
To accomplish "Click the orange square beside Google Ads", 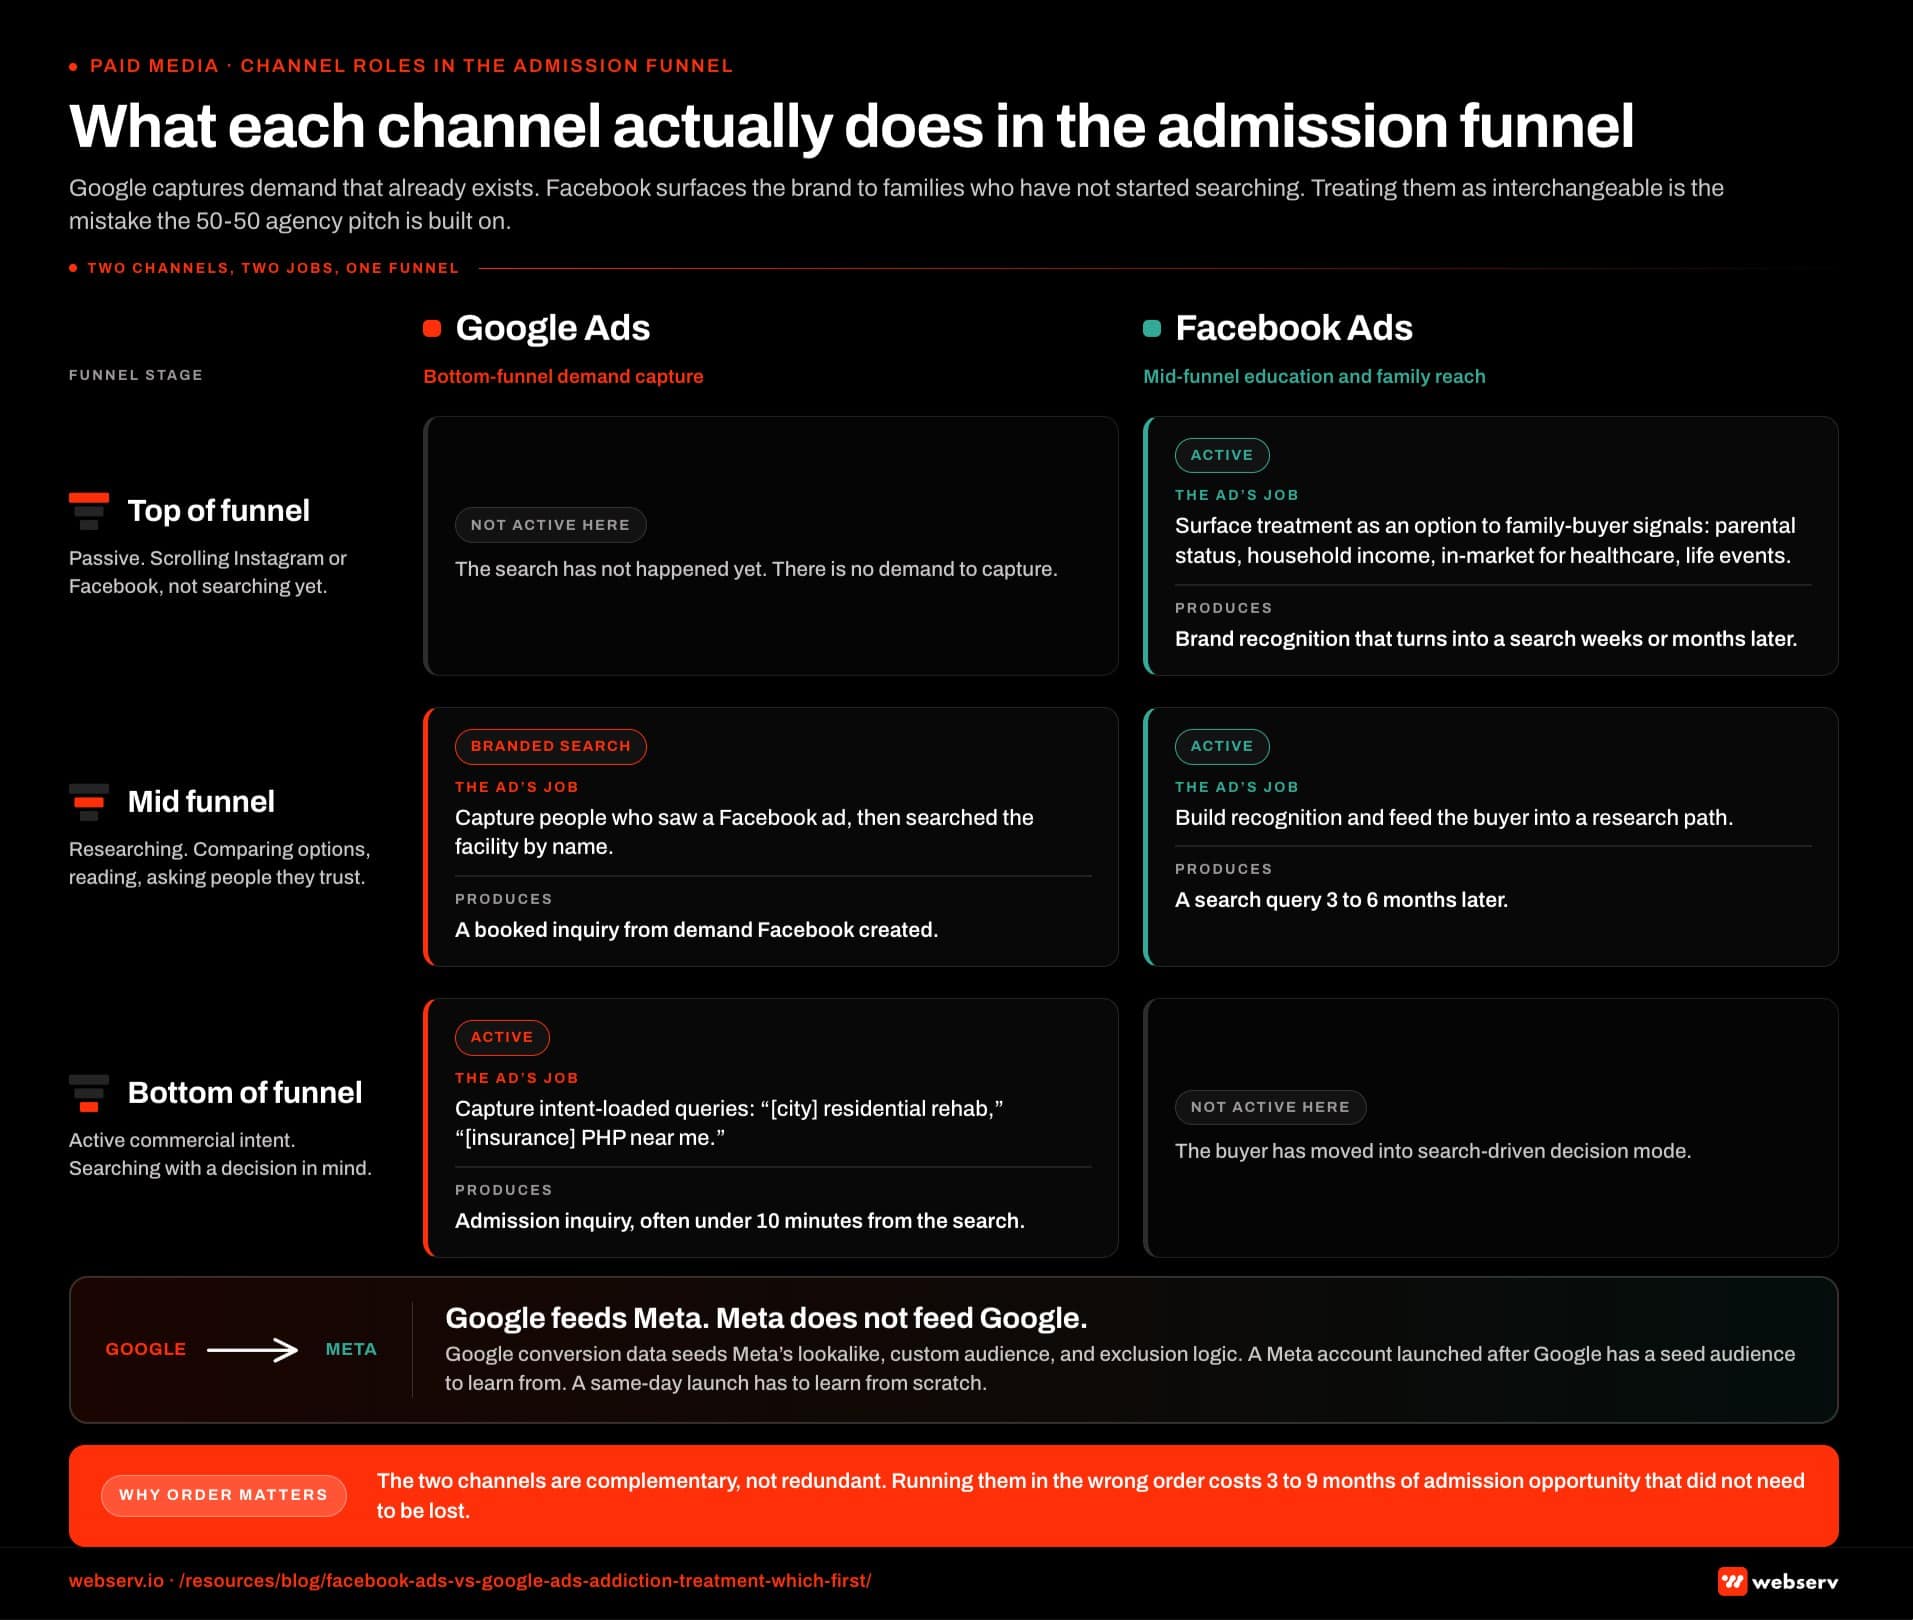I will (x=432, y=328).
